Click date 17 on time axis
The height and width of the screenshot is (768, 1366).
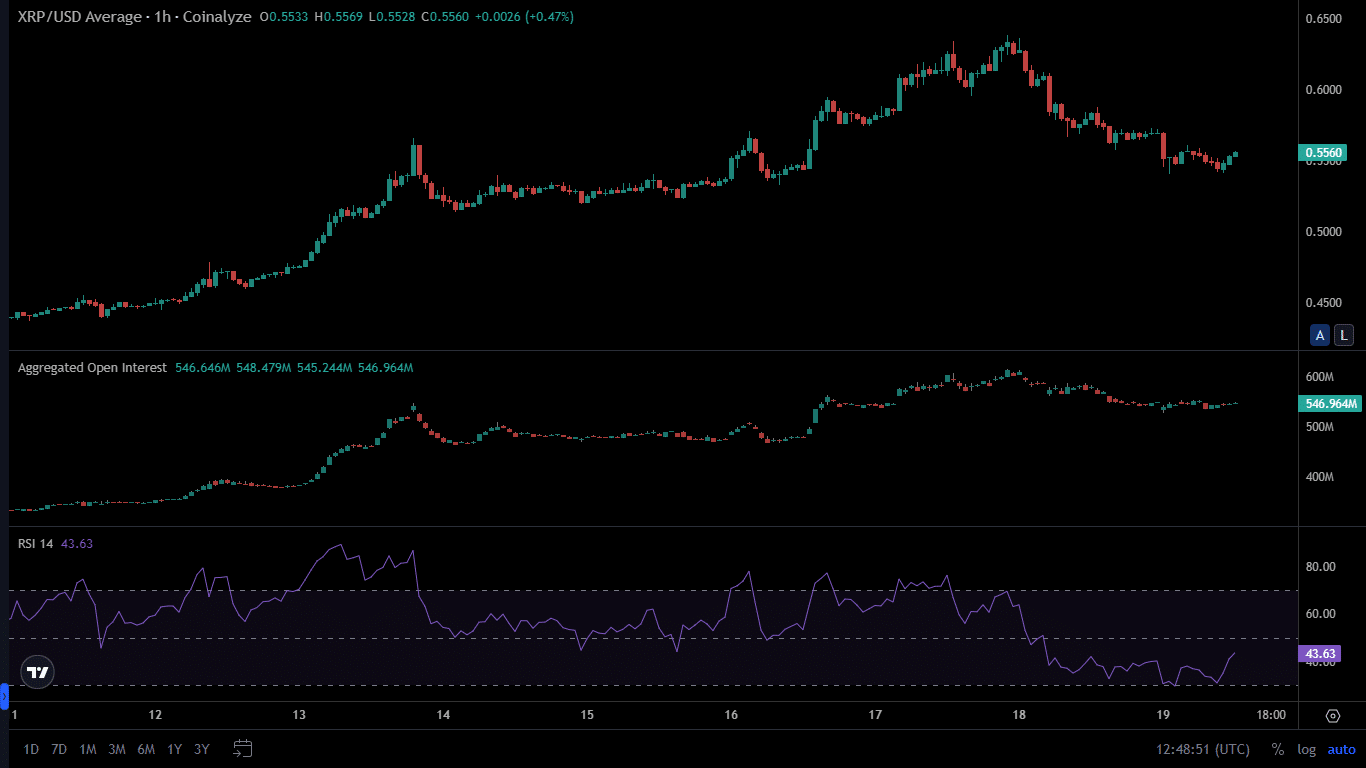(x=875, y=716)
